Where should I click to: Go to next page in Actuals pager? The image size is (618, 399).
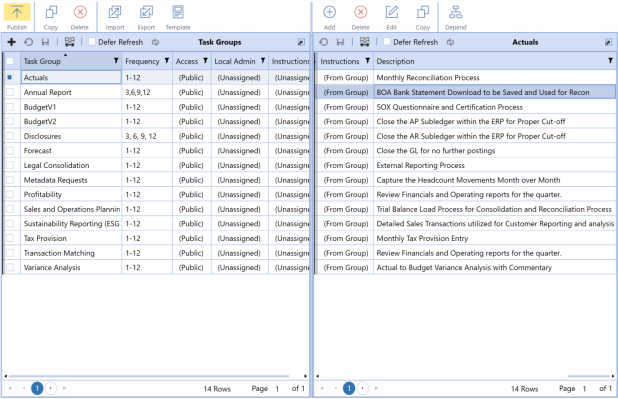click(363, 388)
